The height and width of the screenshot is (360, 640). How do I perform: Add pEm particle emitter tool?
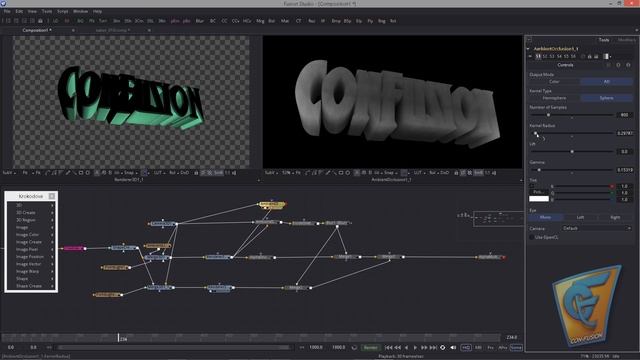click(175, 21)
